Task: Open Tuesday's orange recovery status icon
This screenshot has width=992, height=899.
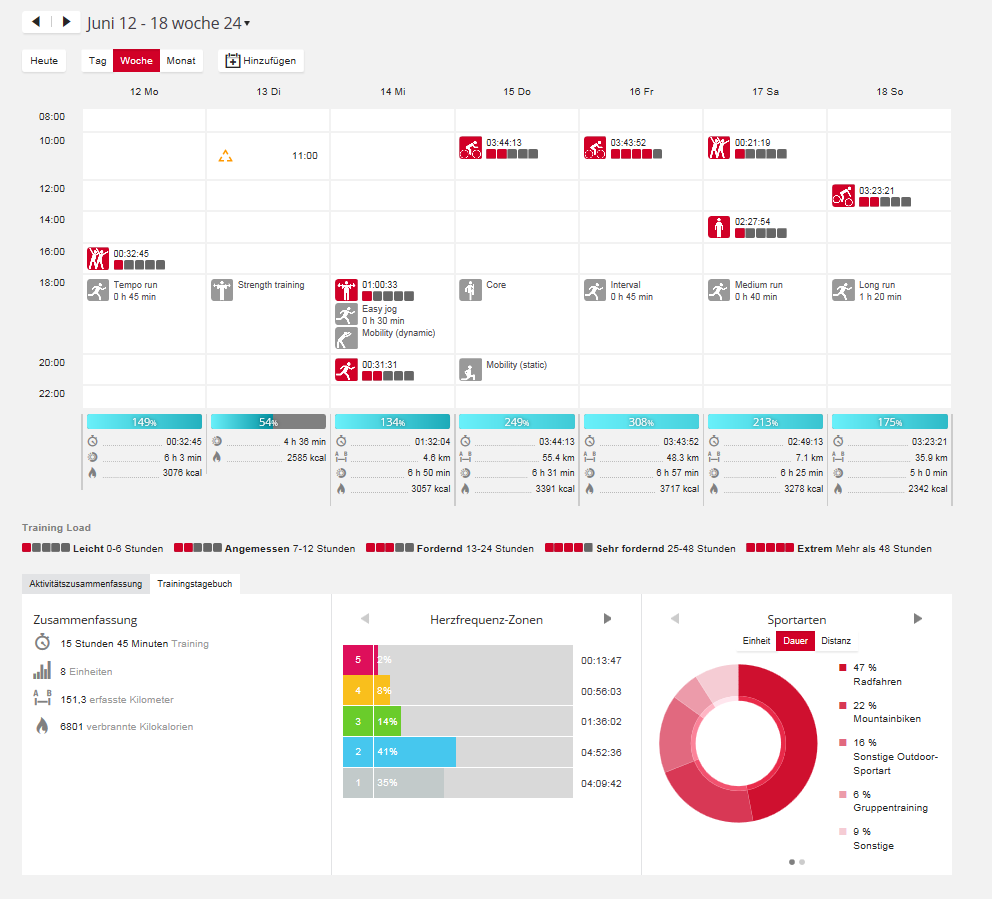Action: tap(226, 156)
